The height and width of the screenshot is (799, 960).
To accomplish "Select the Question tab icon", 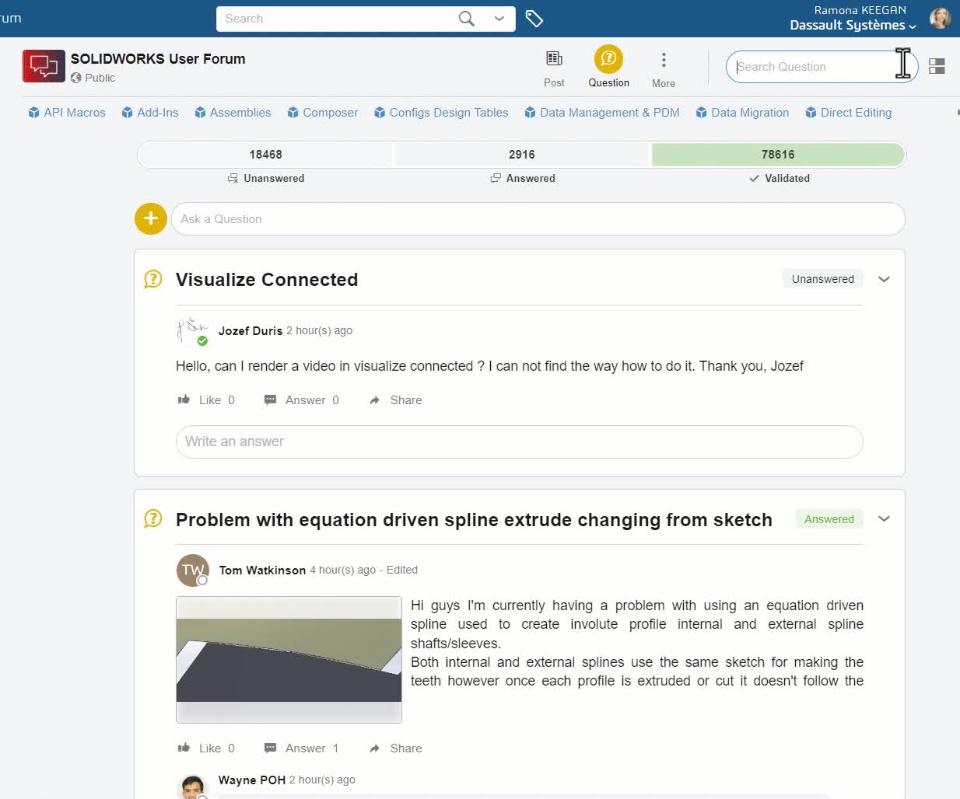I will pyautogui.click(x=608, y=59).
